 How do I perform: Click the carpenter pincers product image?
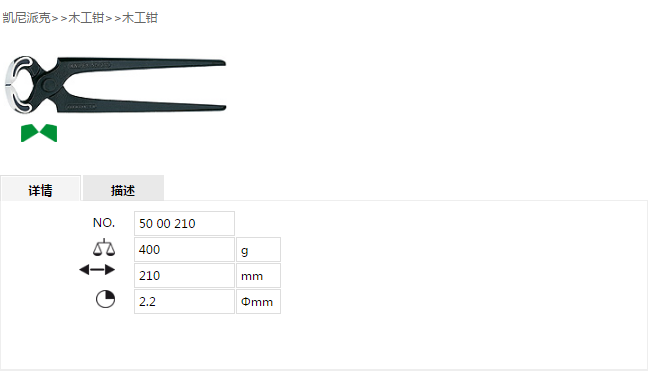pos(115,85)
